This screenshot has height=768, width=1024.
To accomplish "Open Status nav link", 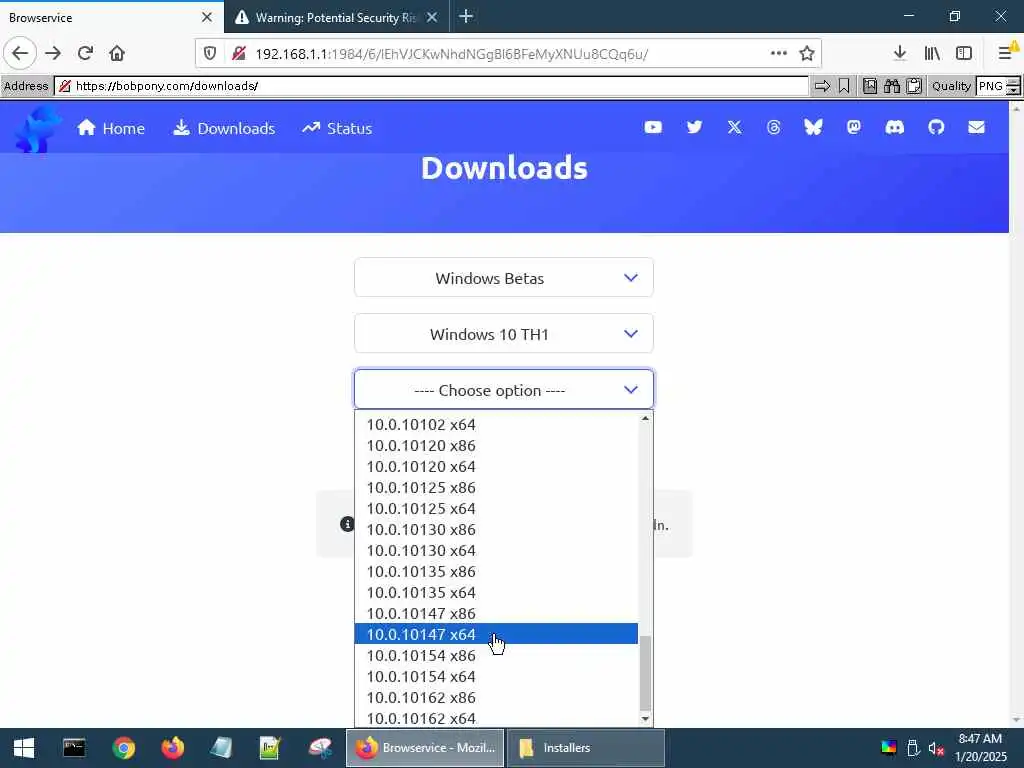I will pos(337,128).
